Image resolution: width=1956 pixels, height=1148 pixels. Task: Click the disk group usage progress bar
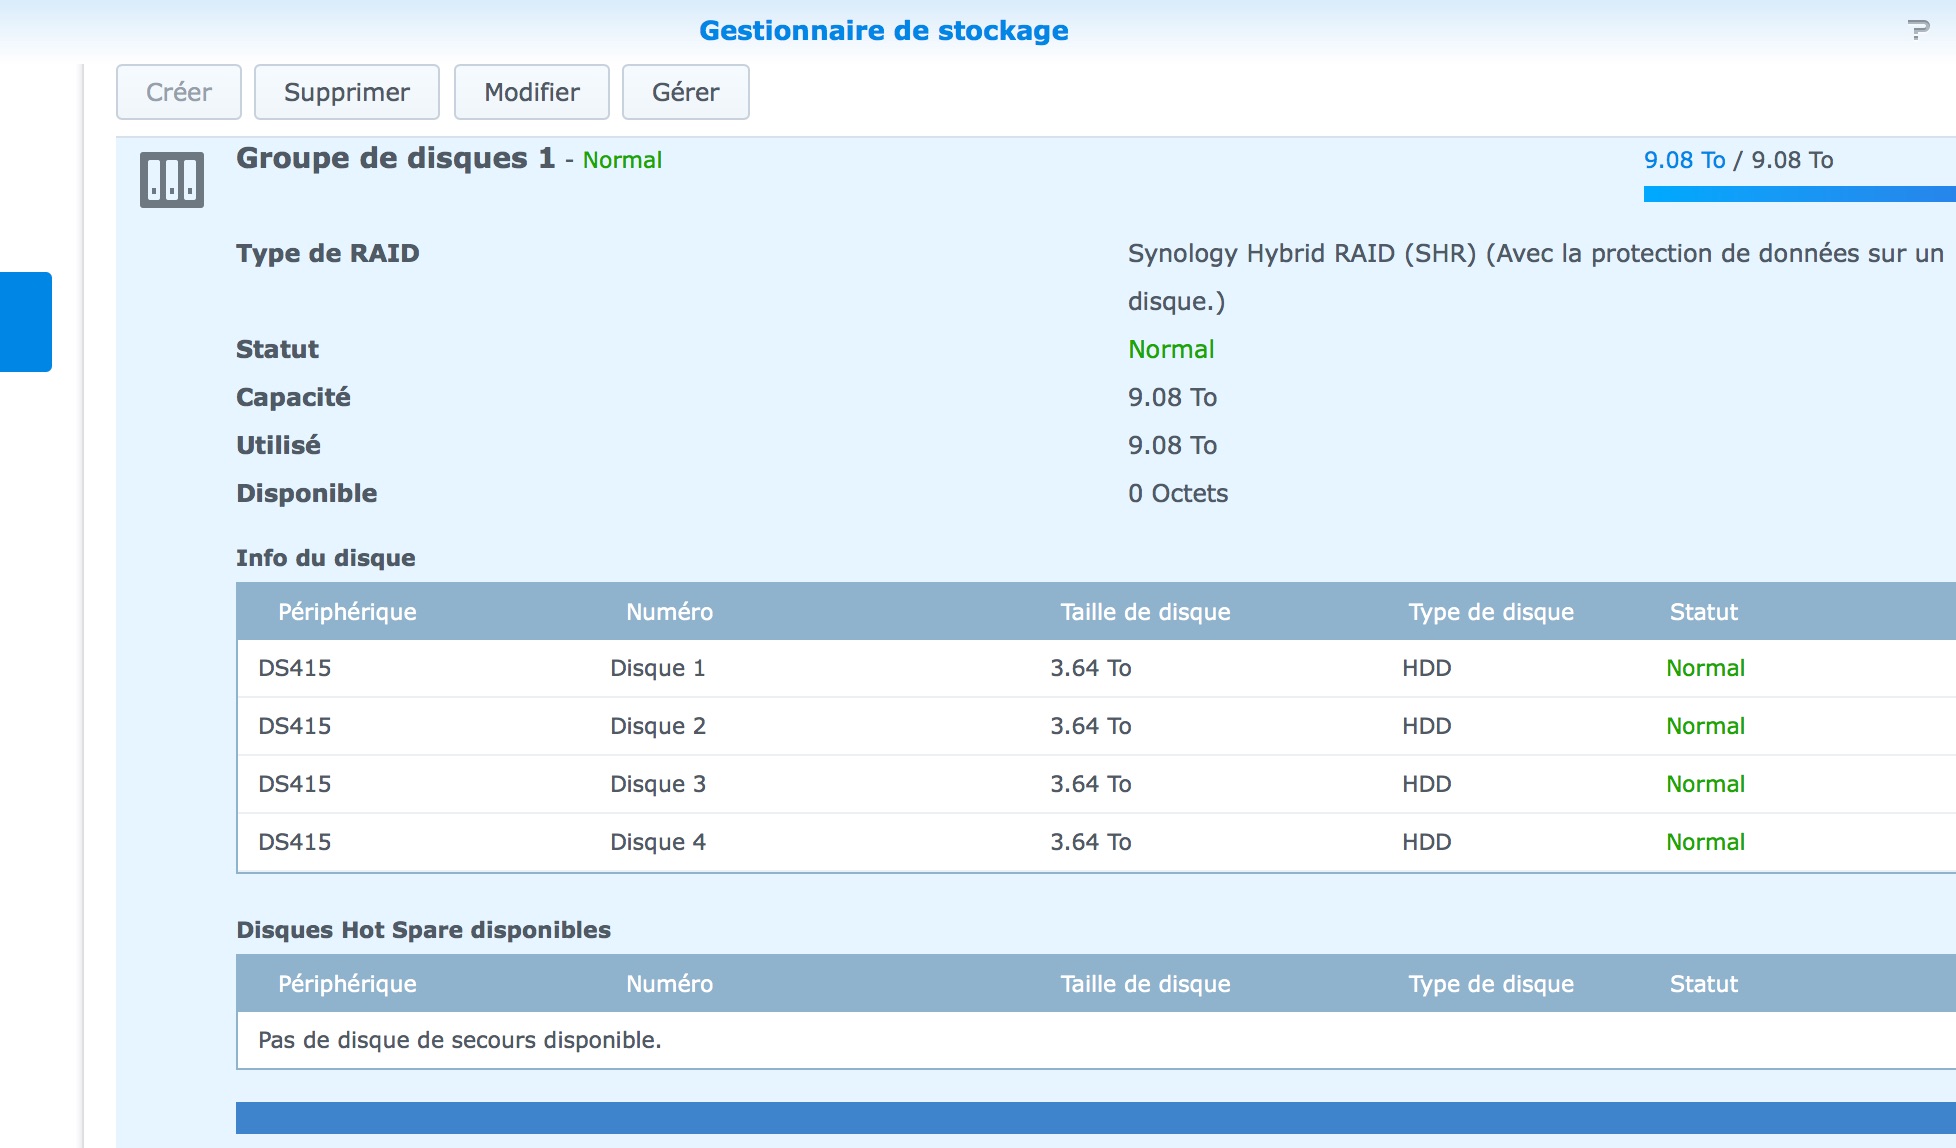click(1798, 194)
